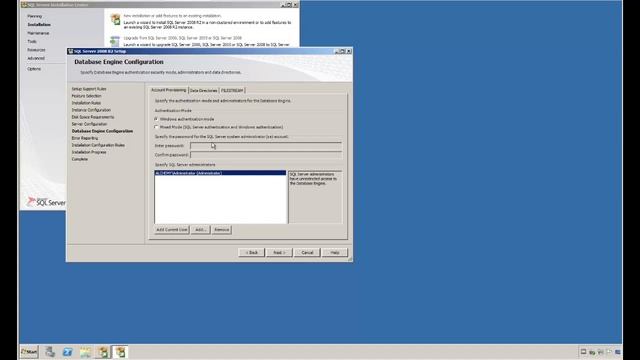This screenshot has width=640, height=360.
Task: Click the Add Current User button
Action: [171, 230]
